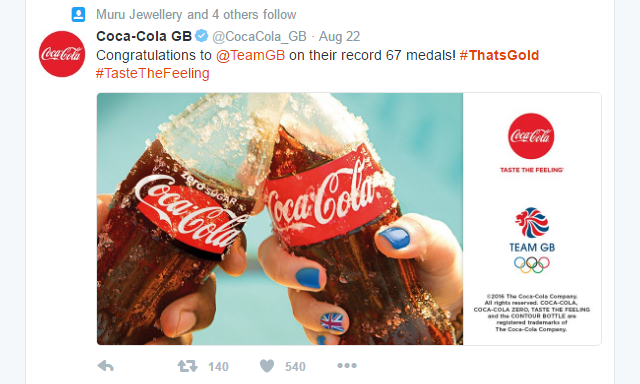
Task: Click the like count 540
Action: 295,366
